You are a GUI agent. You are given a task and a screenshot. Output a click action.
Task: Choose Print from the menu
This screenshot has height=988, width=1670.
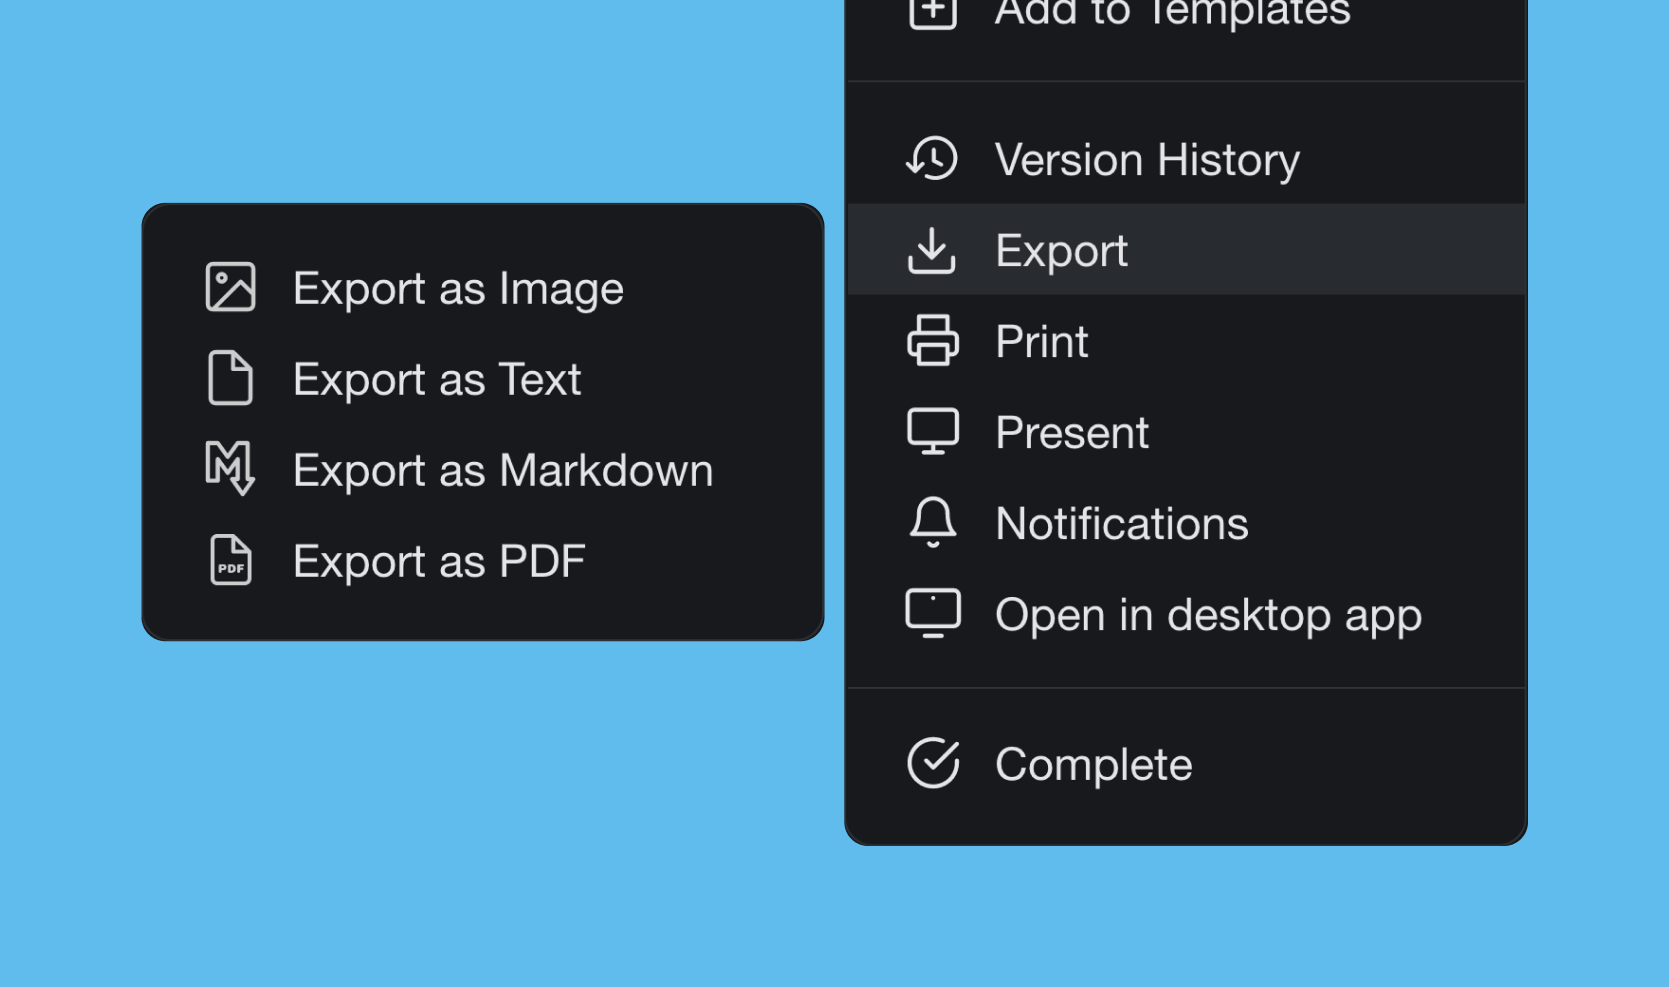point(1041,341)
